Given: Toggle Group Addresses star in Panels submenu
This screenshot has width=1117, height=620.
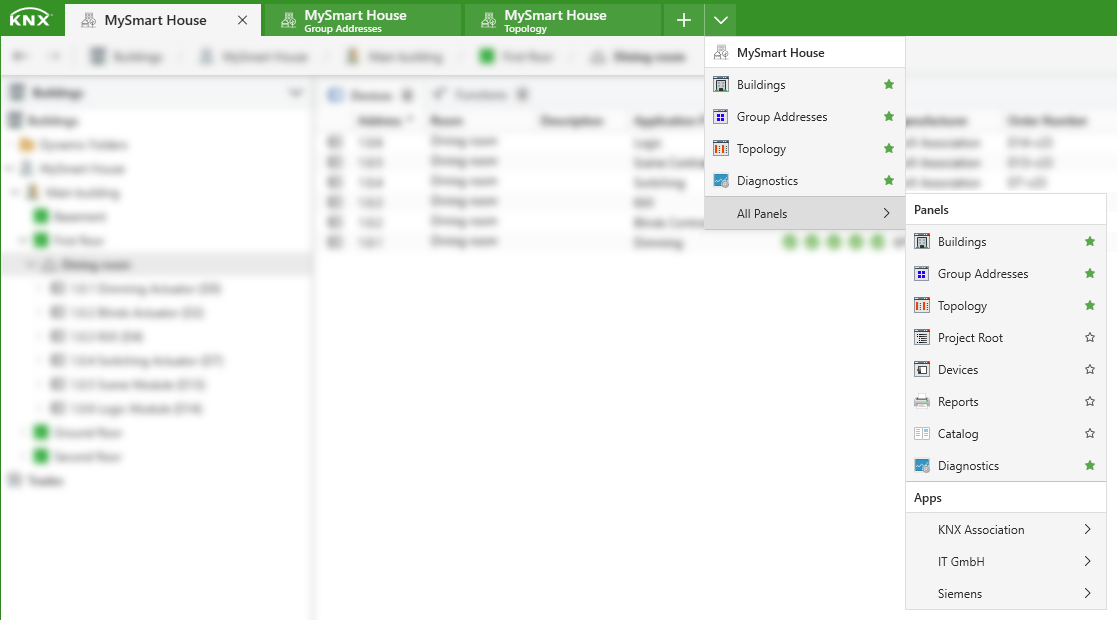Looking at the screenshot, I should point(1089,274).
